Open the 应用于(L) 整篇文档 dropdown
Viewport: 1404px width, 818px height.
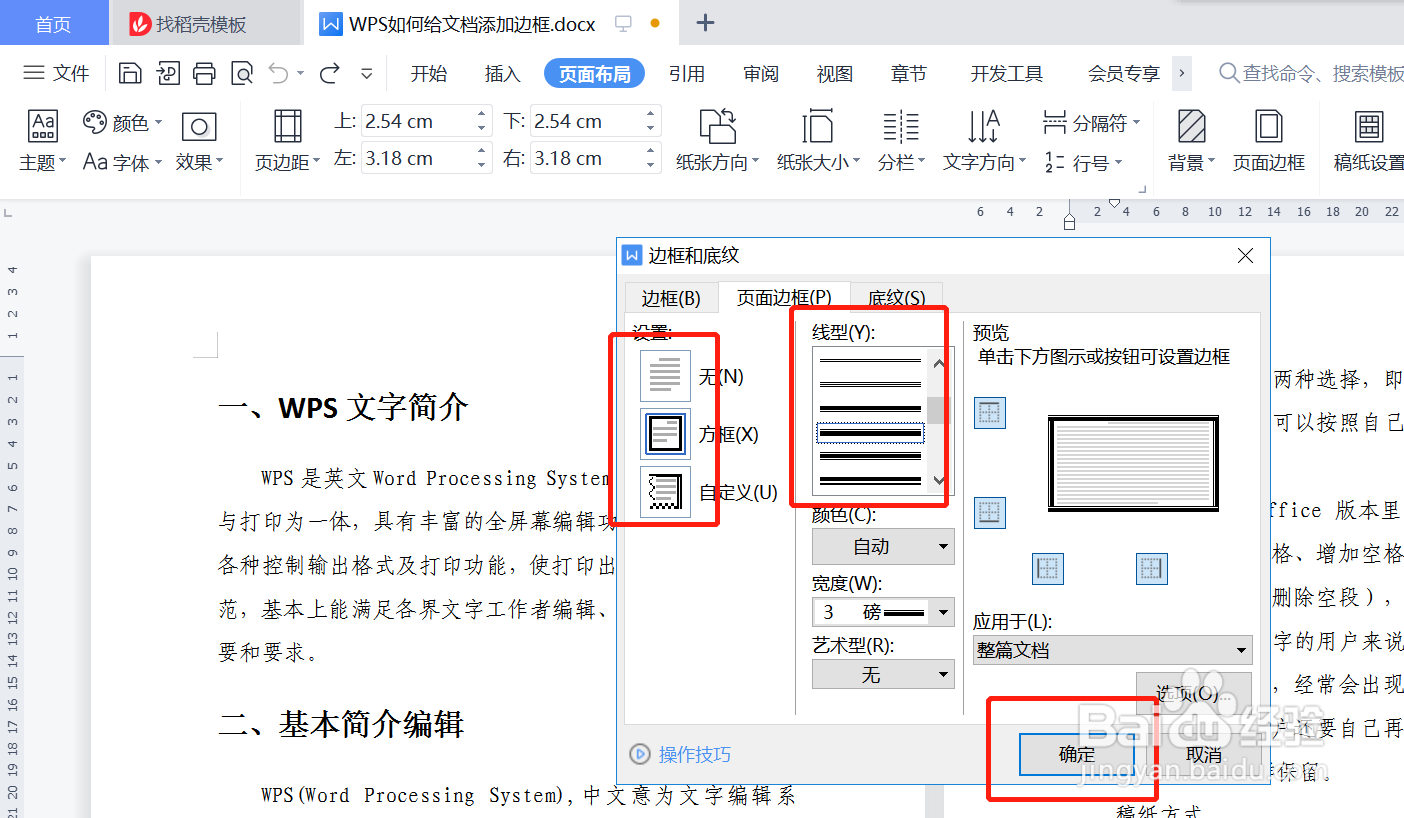pyautogui.click(x=1113, y=650)
